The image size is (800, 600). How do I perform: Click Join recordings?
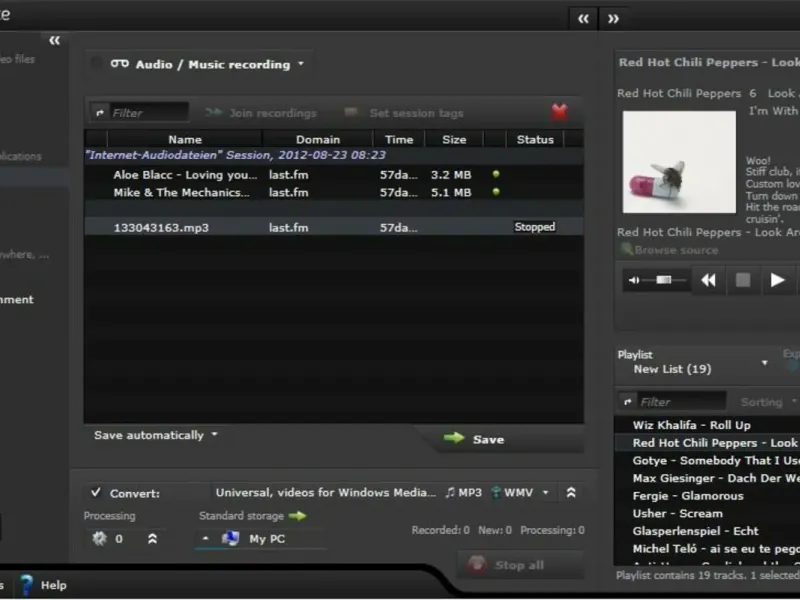click(x=261, y=113)
